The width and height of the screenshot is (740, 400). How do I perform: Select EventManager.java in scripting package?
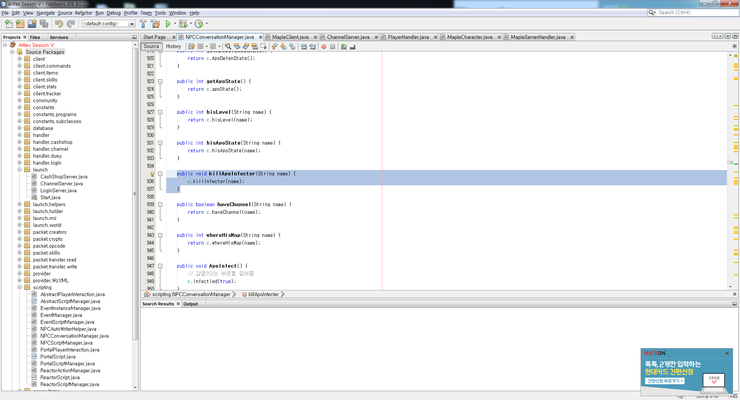coord(61,315)
